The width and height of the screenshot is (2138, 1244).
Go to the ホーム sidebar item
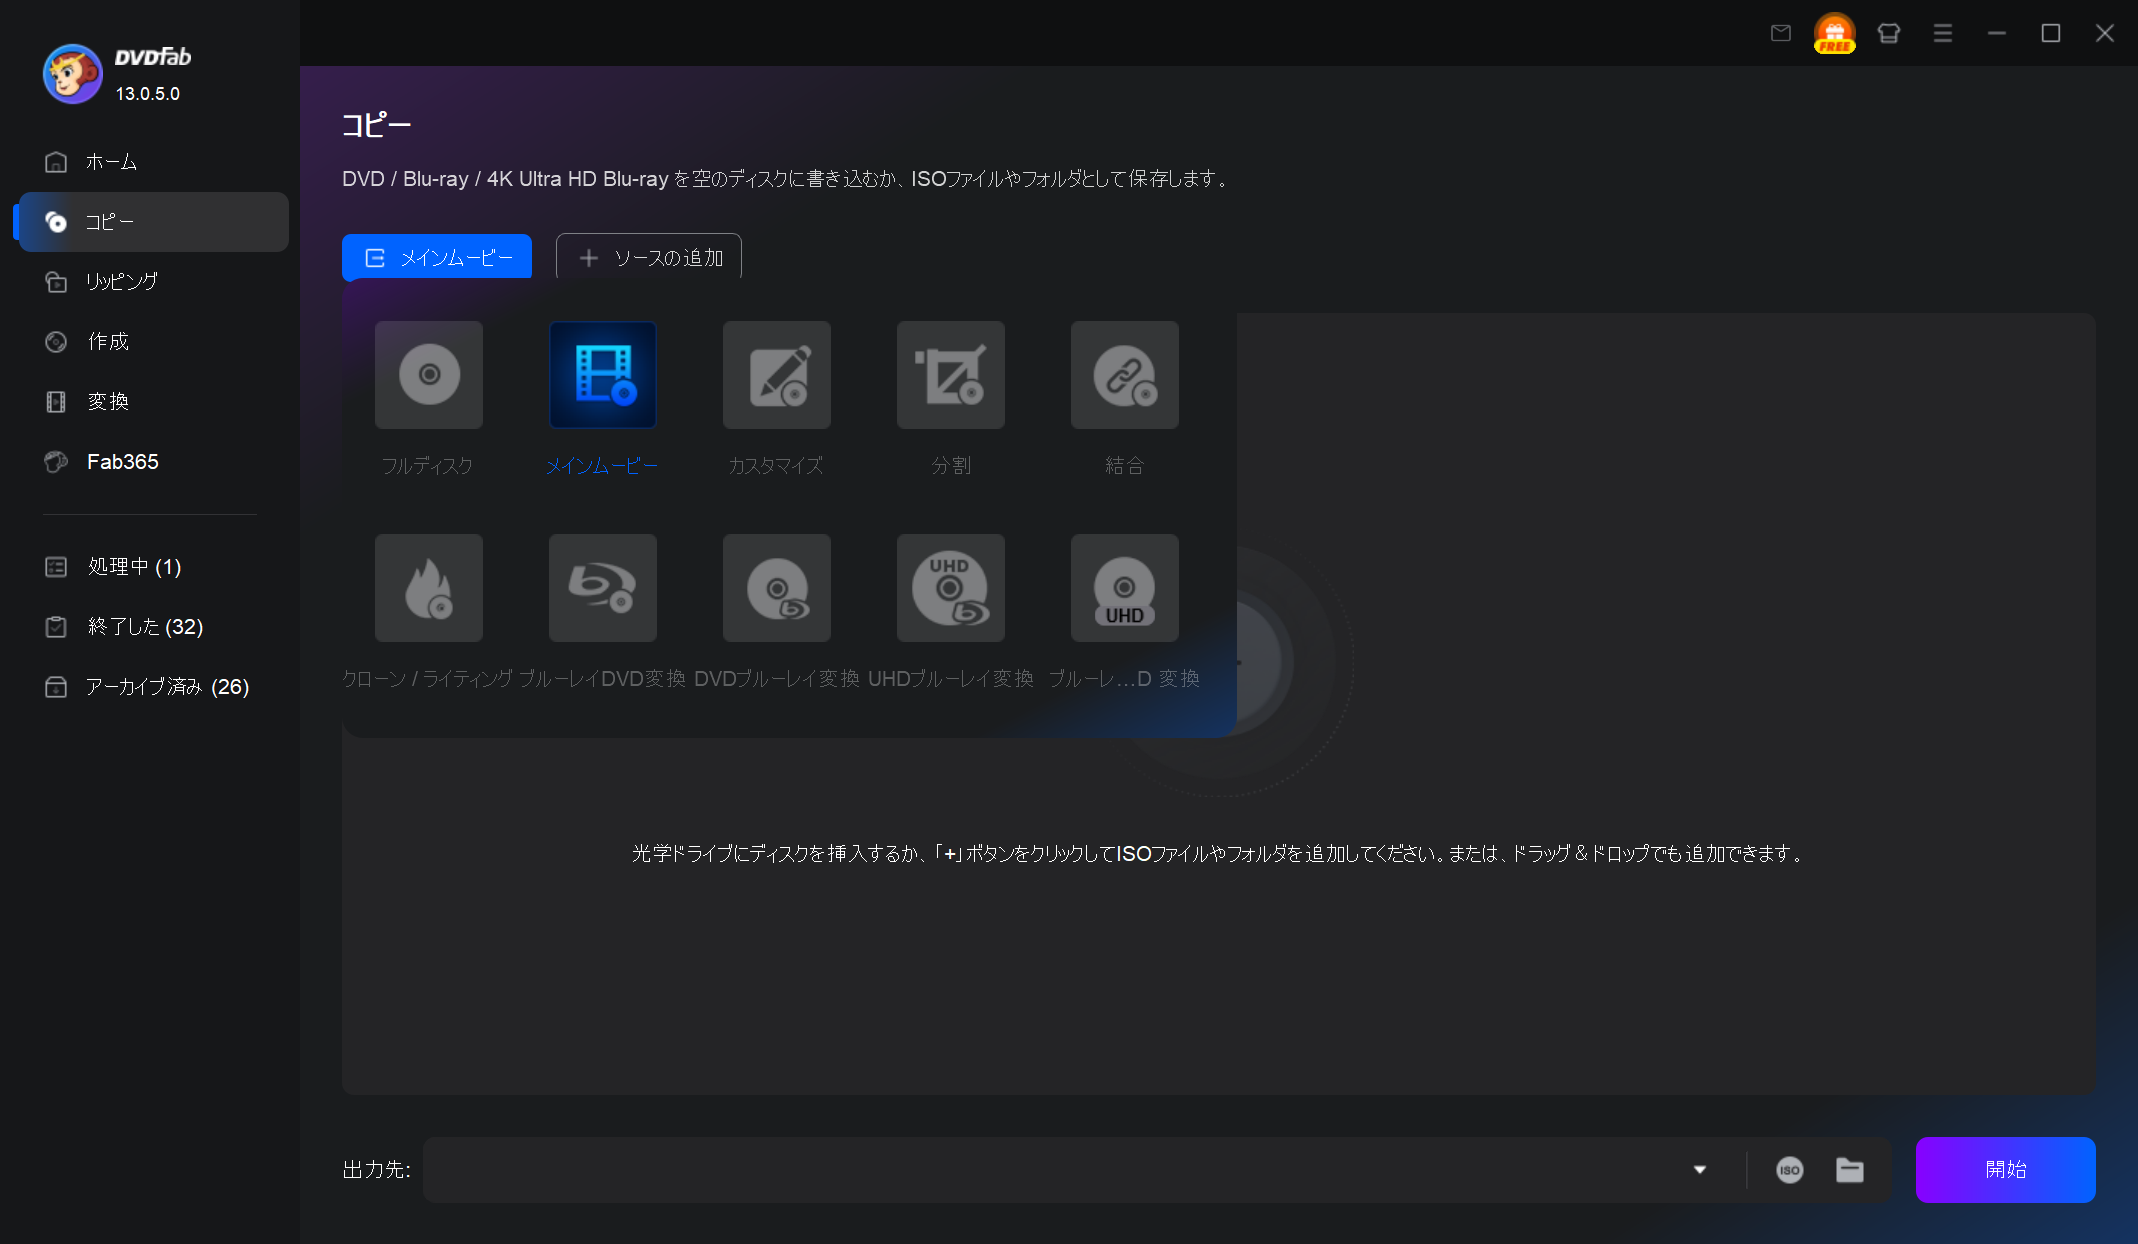(111, 162)
